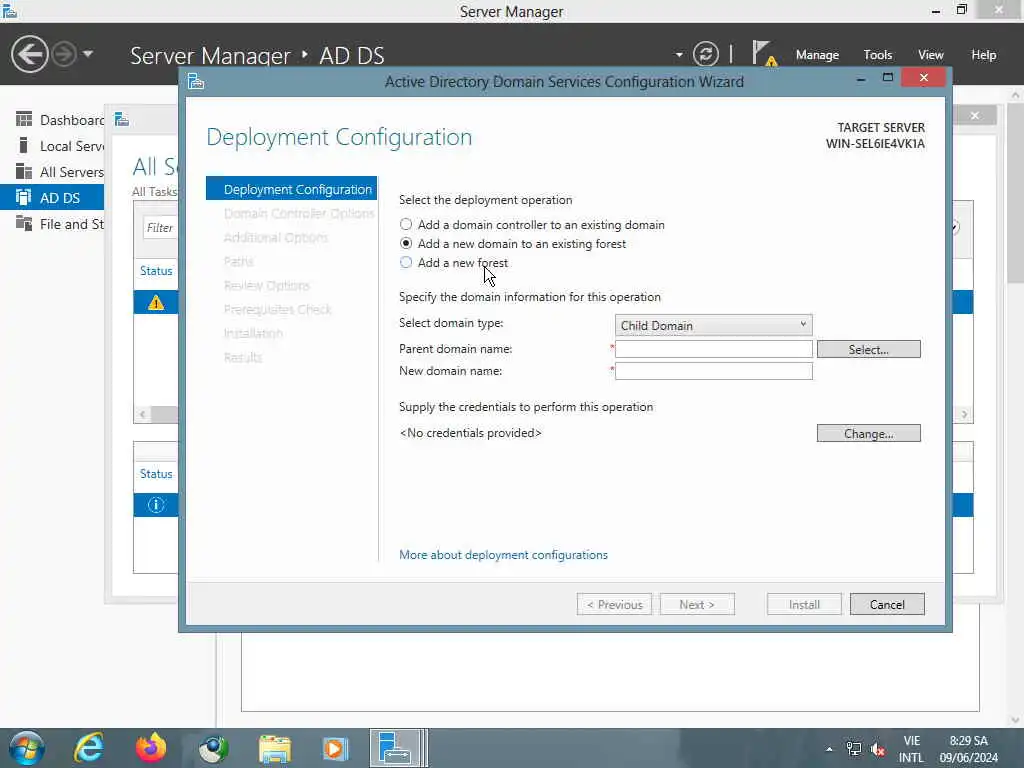Click the AD DS icon in sidebar
The height and width of the screenshot is (768, 1024).
24,197
